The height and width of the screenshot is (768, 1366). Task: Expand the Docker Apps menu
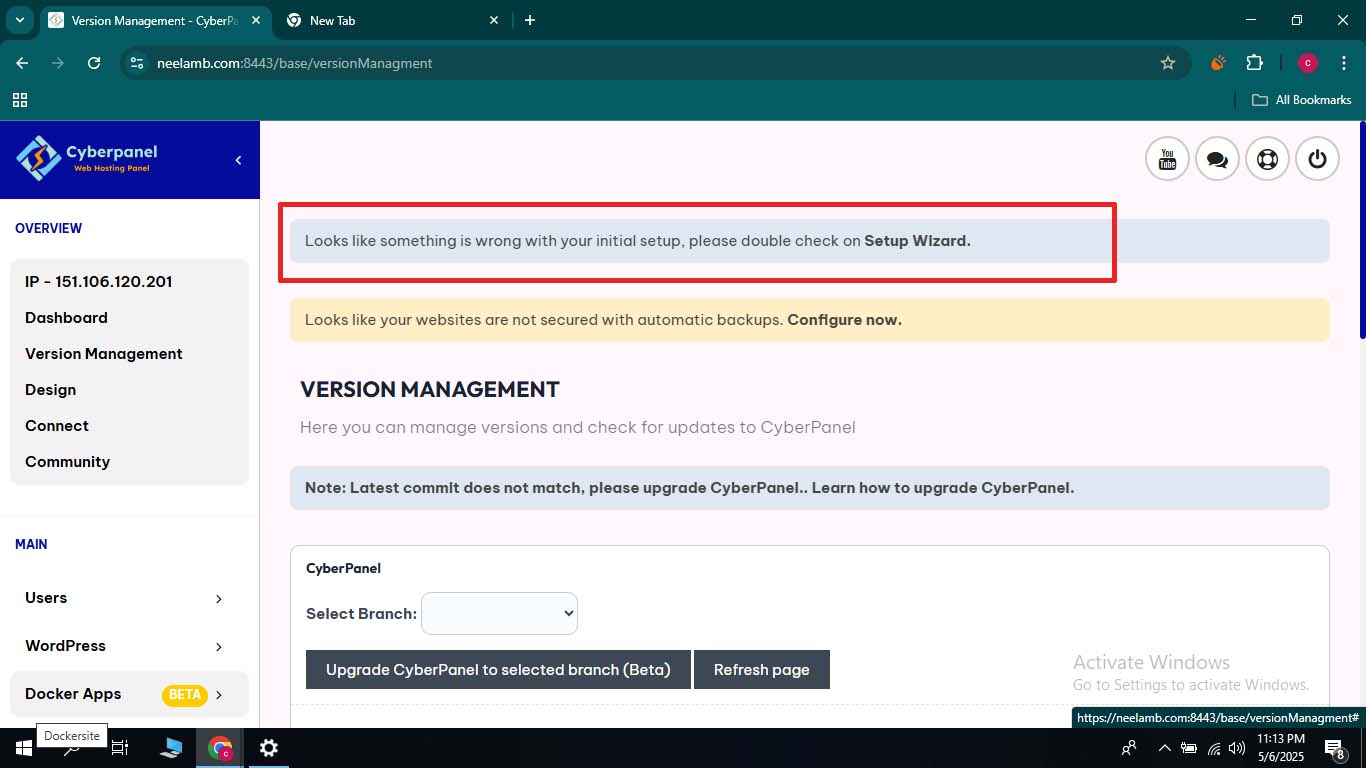pyautogui.click(x=129, y=694)
